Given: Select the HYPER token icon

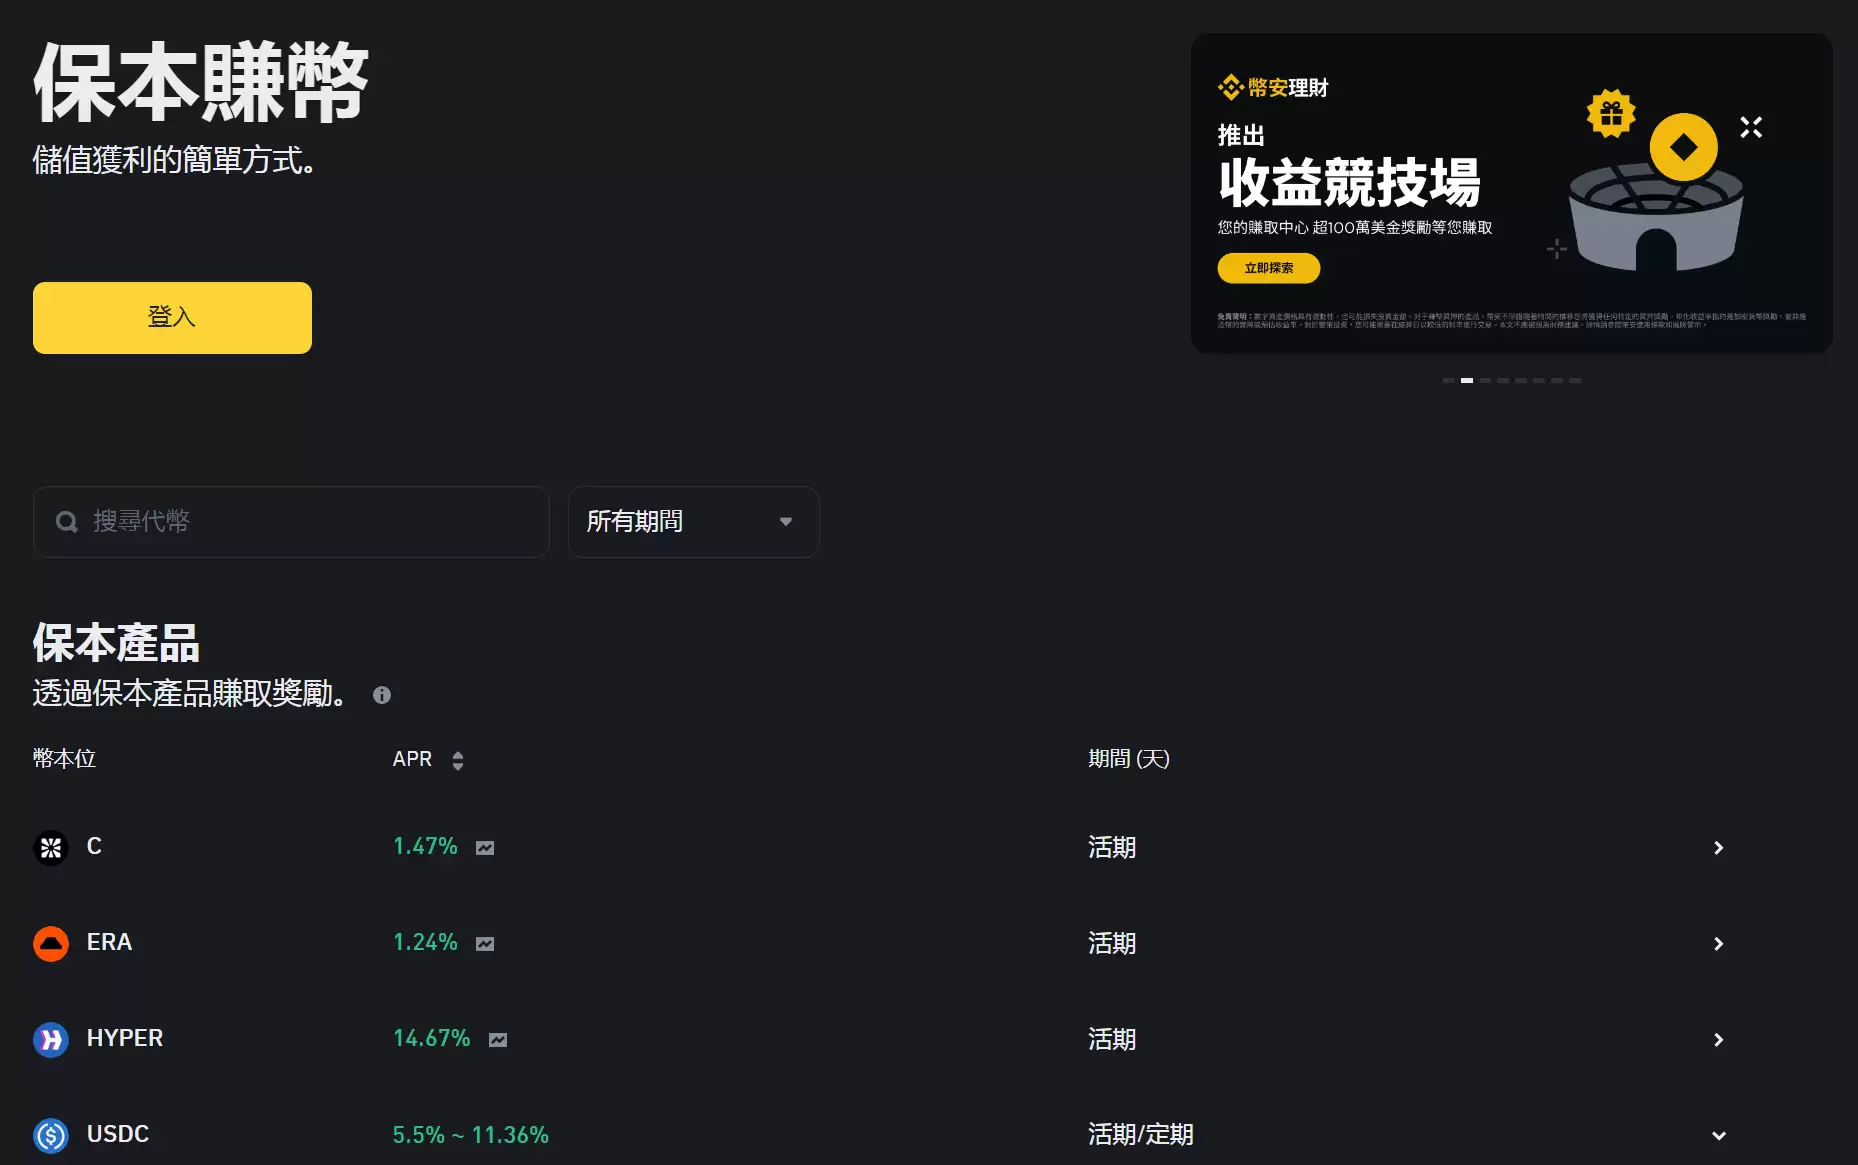Looking at the screenshot, I should pos(50,1040).
